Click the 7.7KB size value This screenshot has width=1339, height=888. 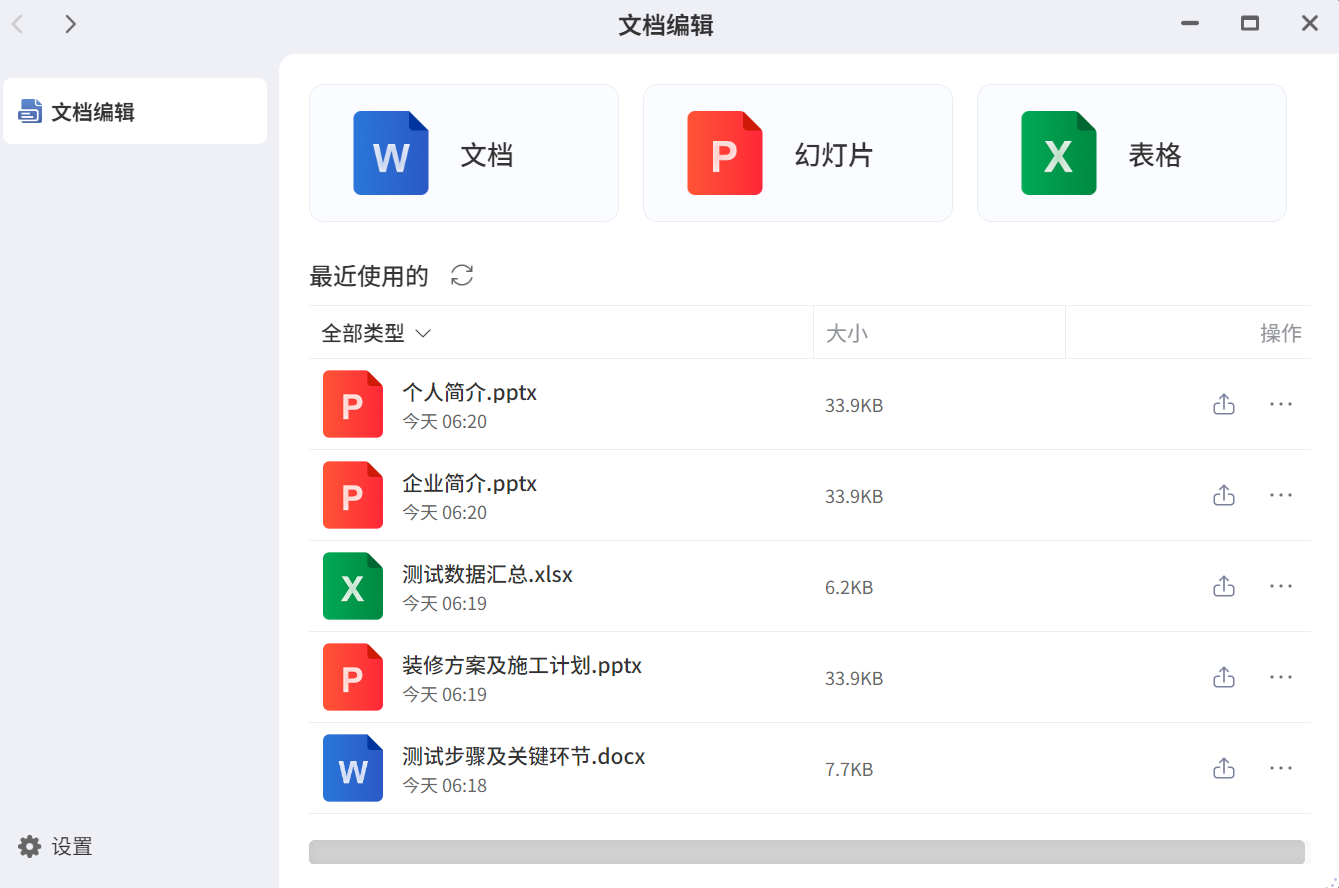point(849,770)
